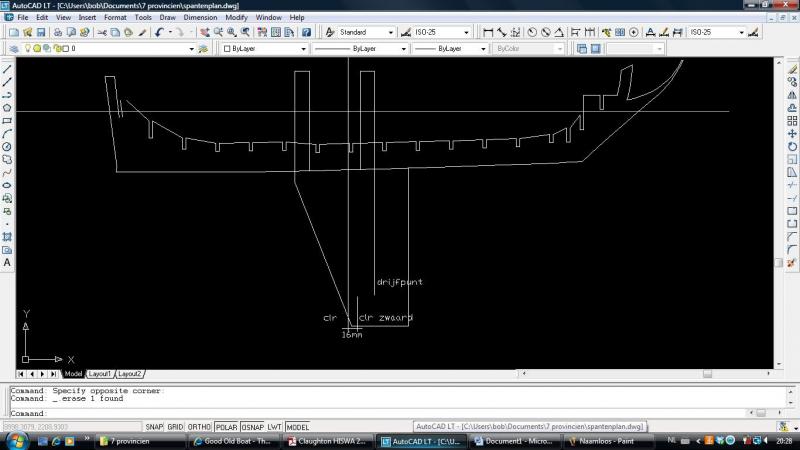This screenshot has height=450, width=800.
Task: Toggle OSNAP in status bar
Action: [x=252, y=427]
